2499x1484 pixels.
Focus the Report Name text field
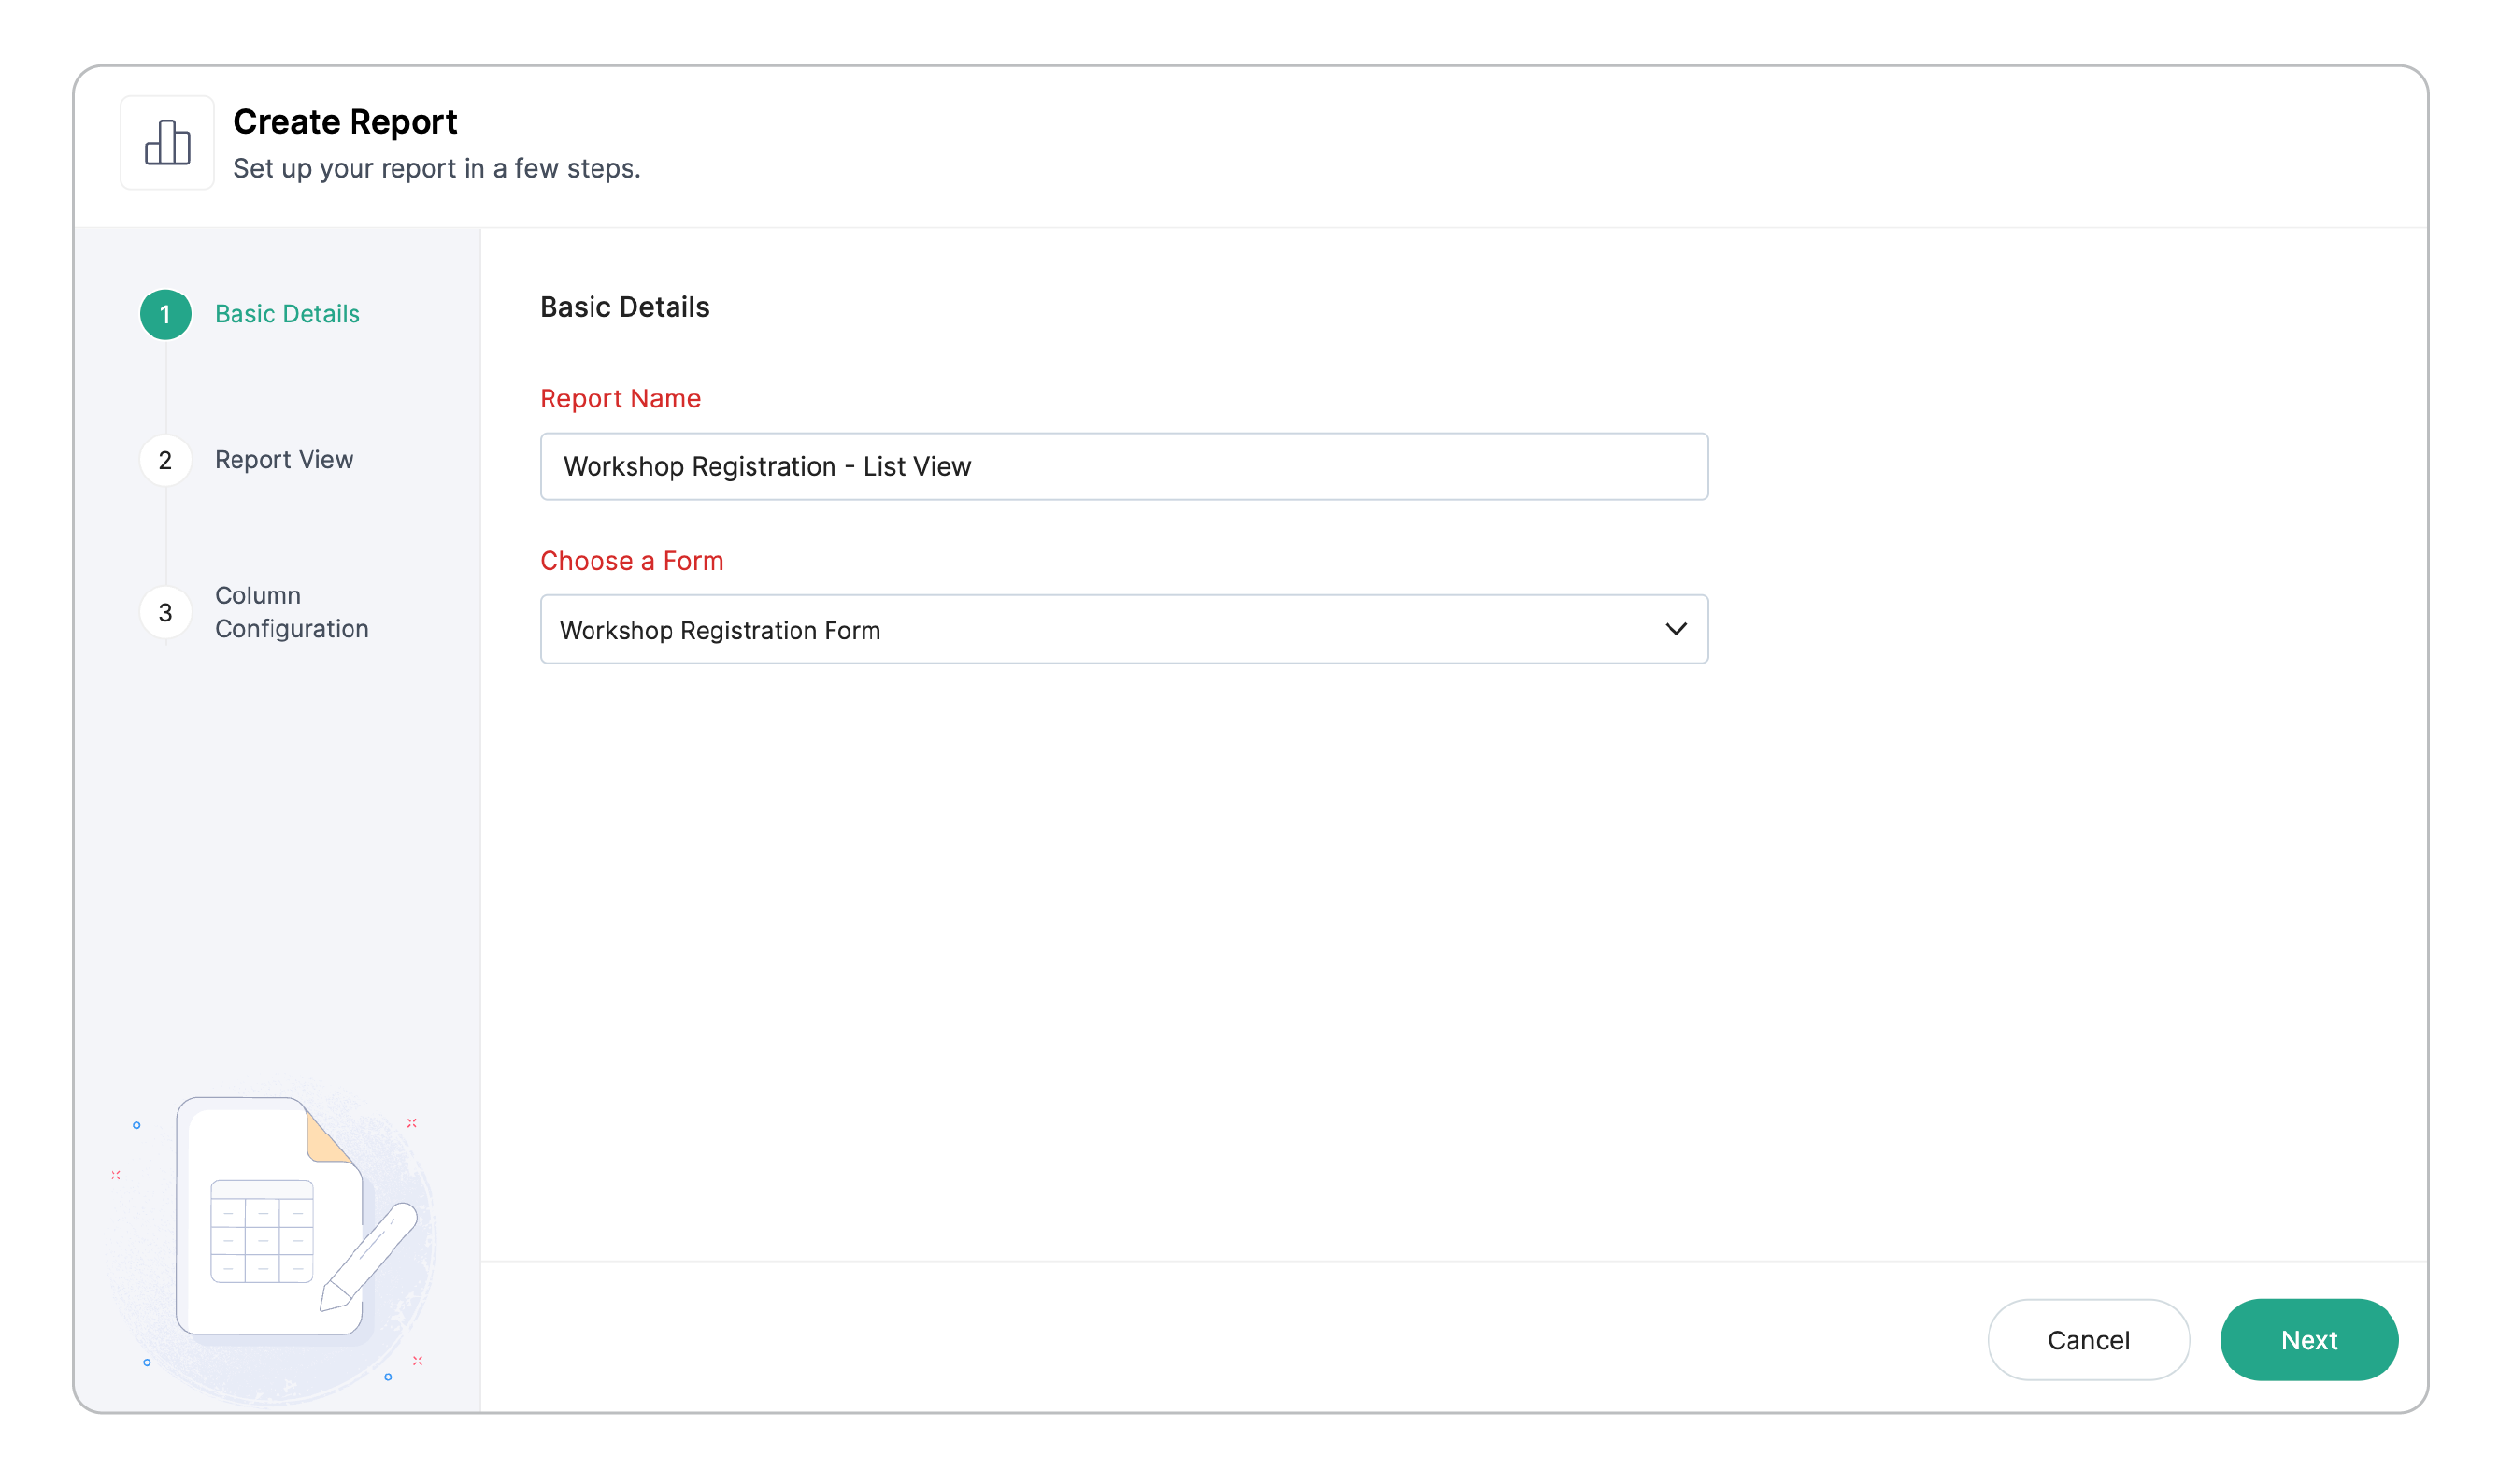click(1124, 466)
